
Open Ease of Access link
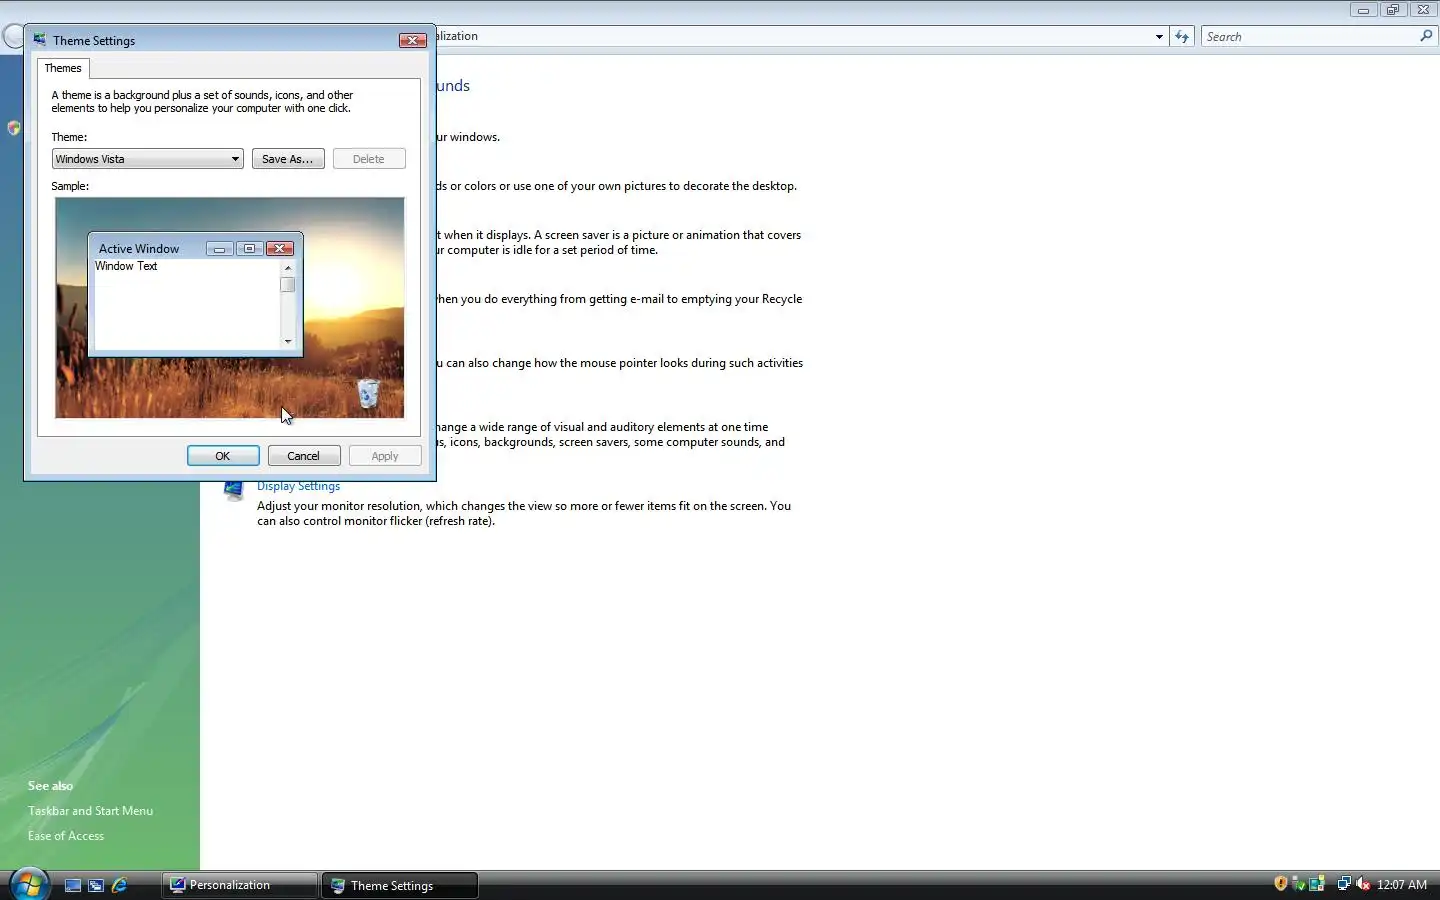(x=66, y=836)
